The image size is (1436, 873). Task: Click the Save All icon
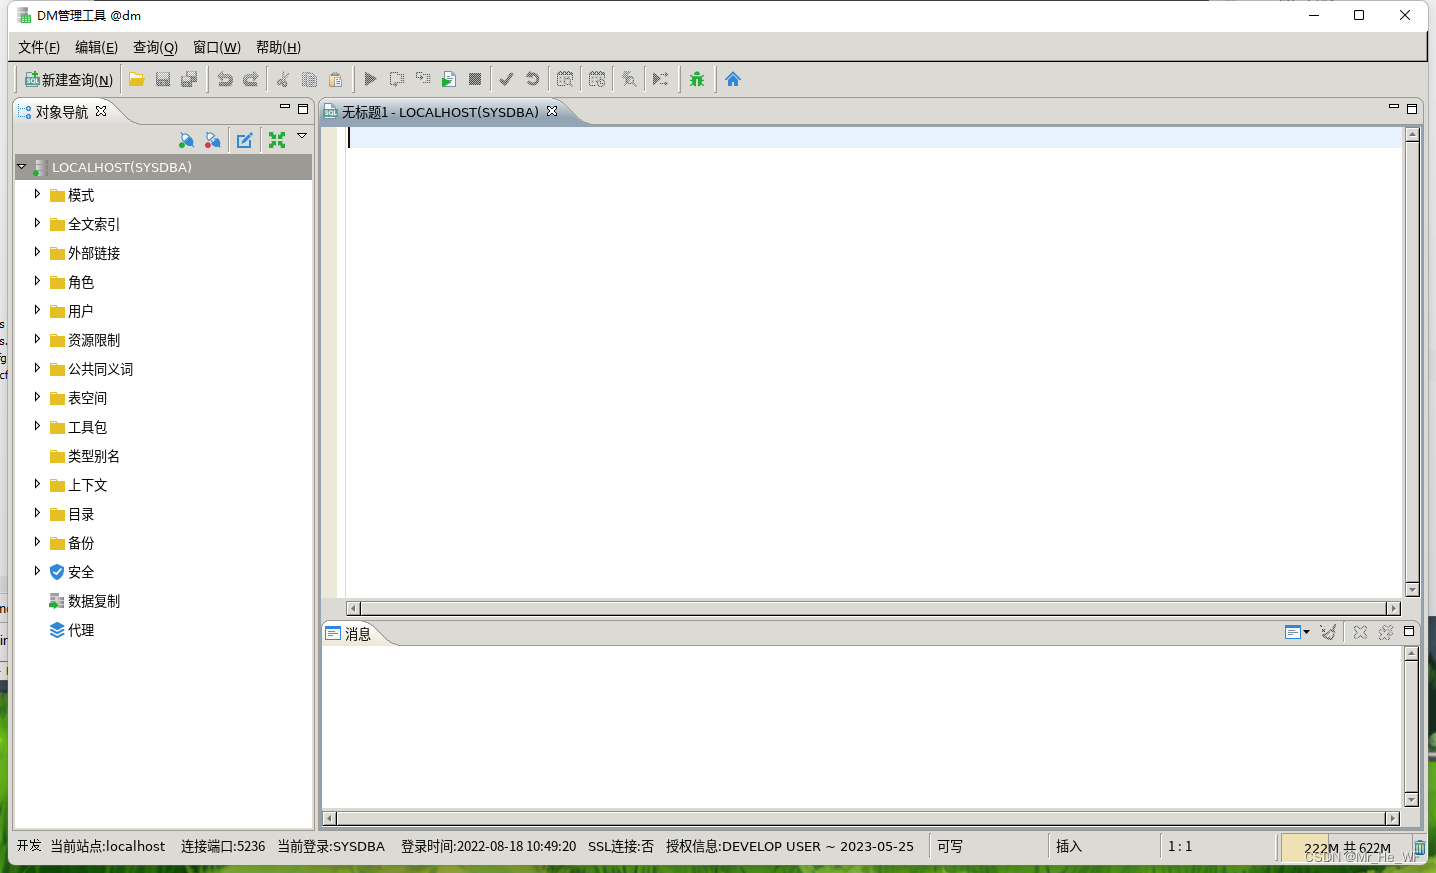(x=189, y=80)
